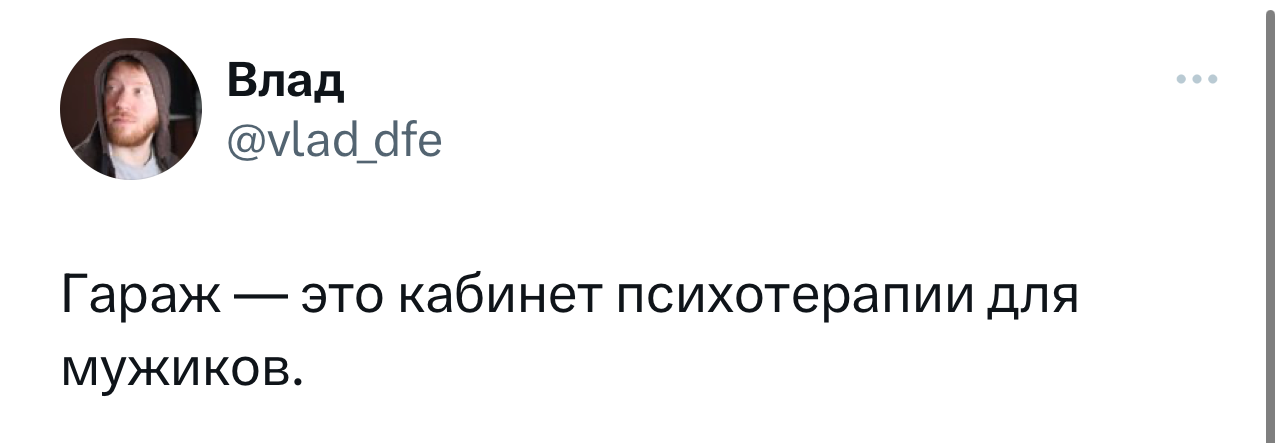Expand tweet actions via the ellipsis icon
Viewport: 1284px width, 443px height.
[1197, 79]
